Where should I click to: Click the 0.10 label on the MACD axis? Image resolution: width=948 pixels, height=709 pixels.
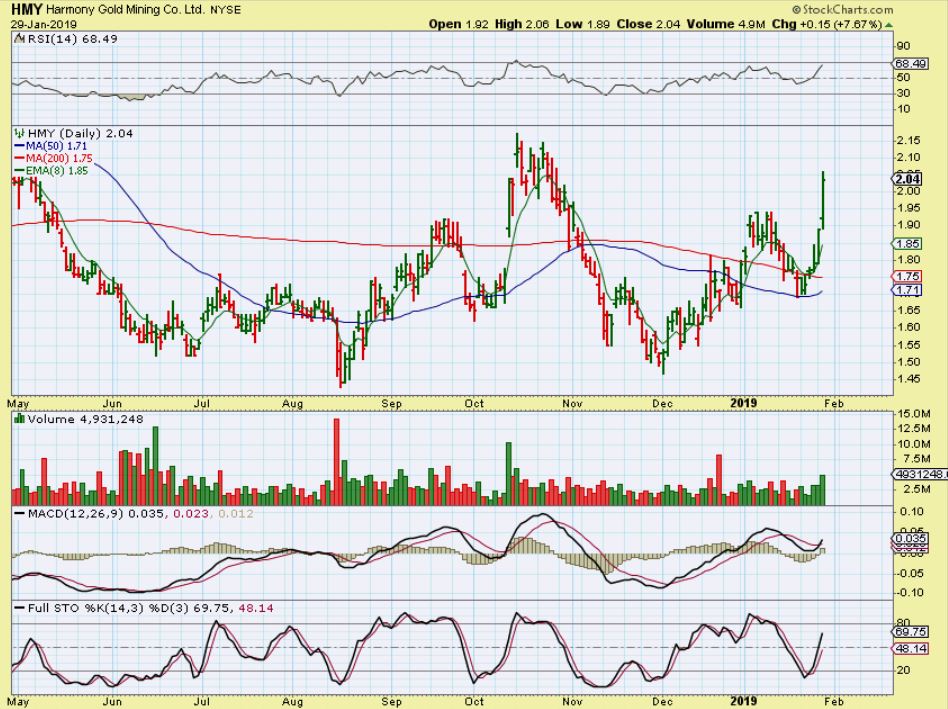tap(911, 512)
